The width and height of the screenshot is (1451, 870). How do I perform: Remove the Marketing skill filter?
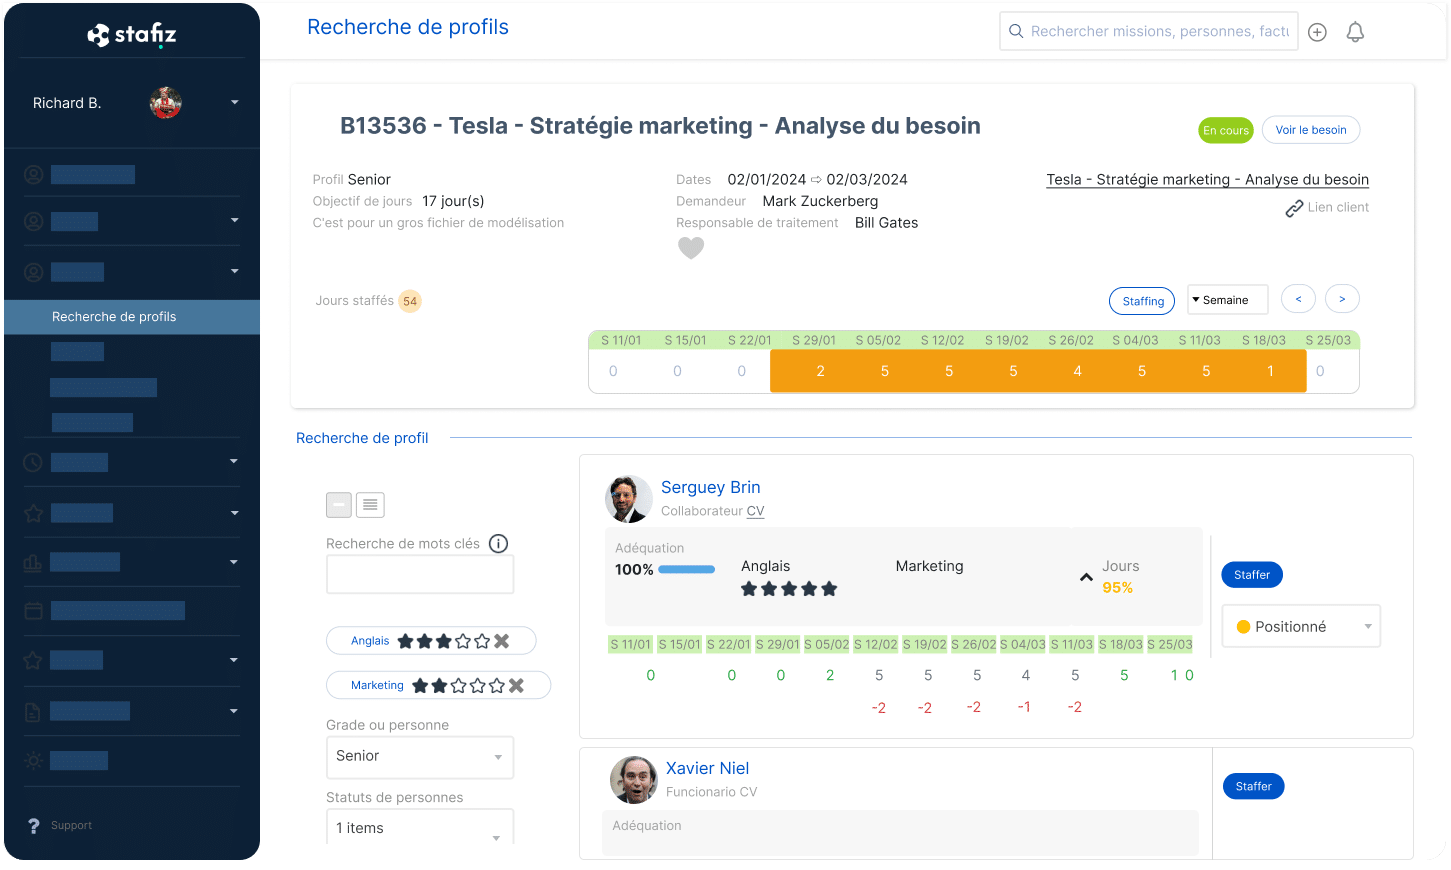516,685
